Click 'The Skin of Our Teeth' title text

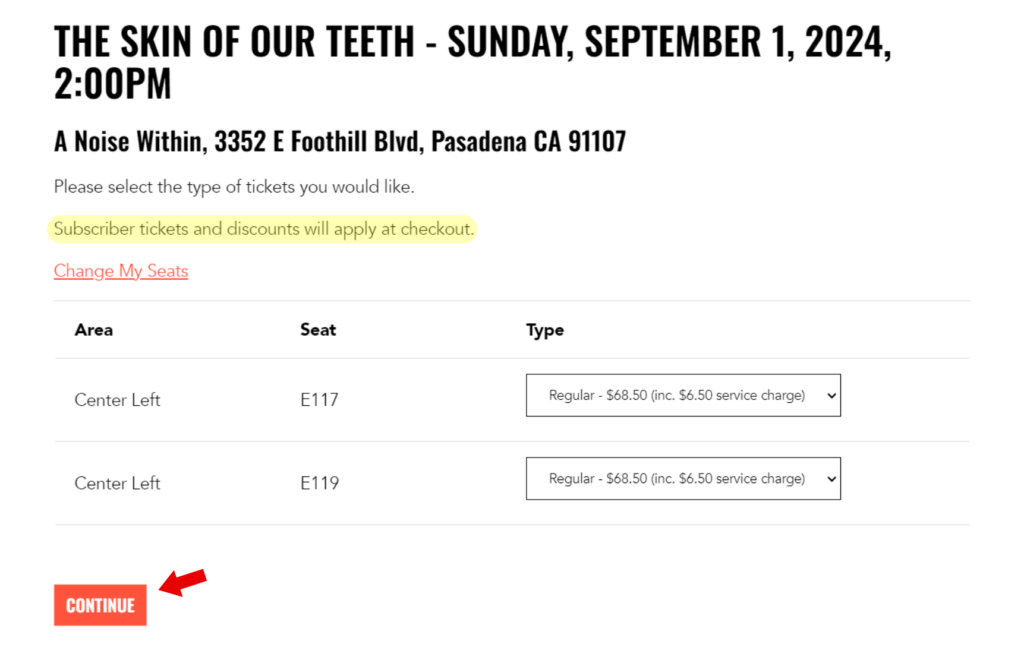click(x=233, y=42)
